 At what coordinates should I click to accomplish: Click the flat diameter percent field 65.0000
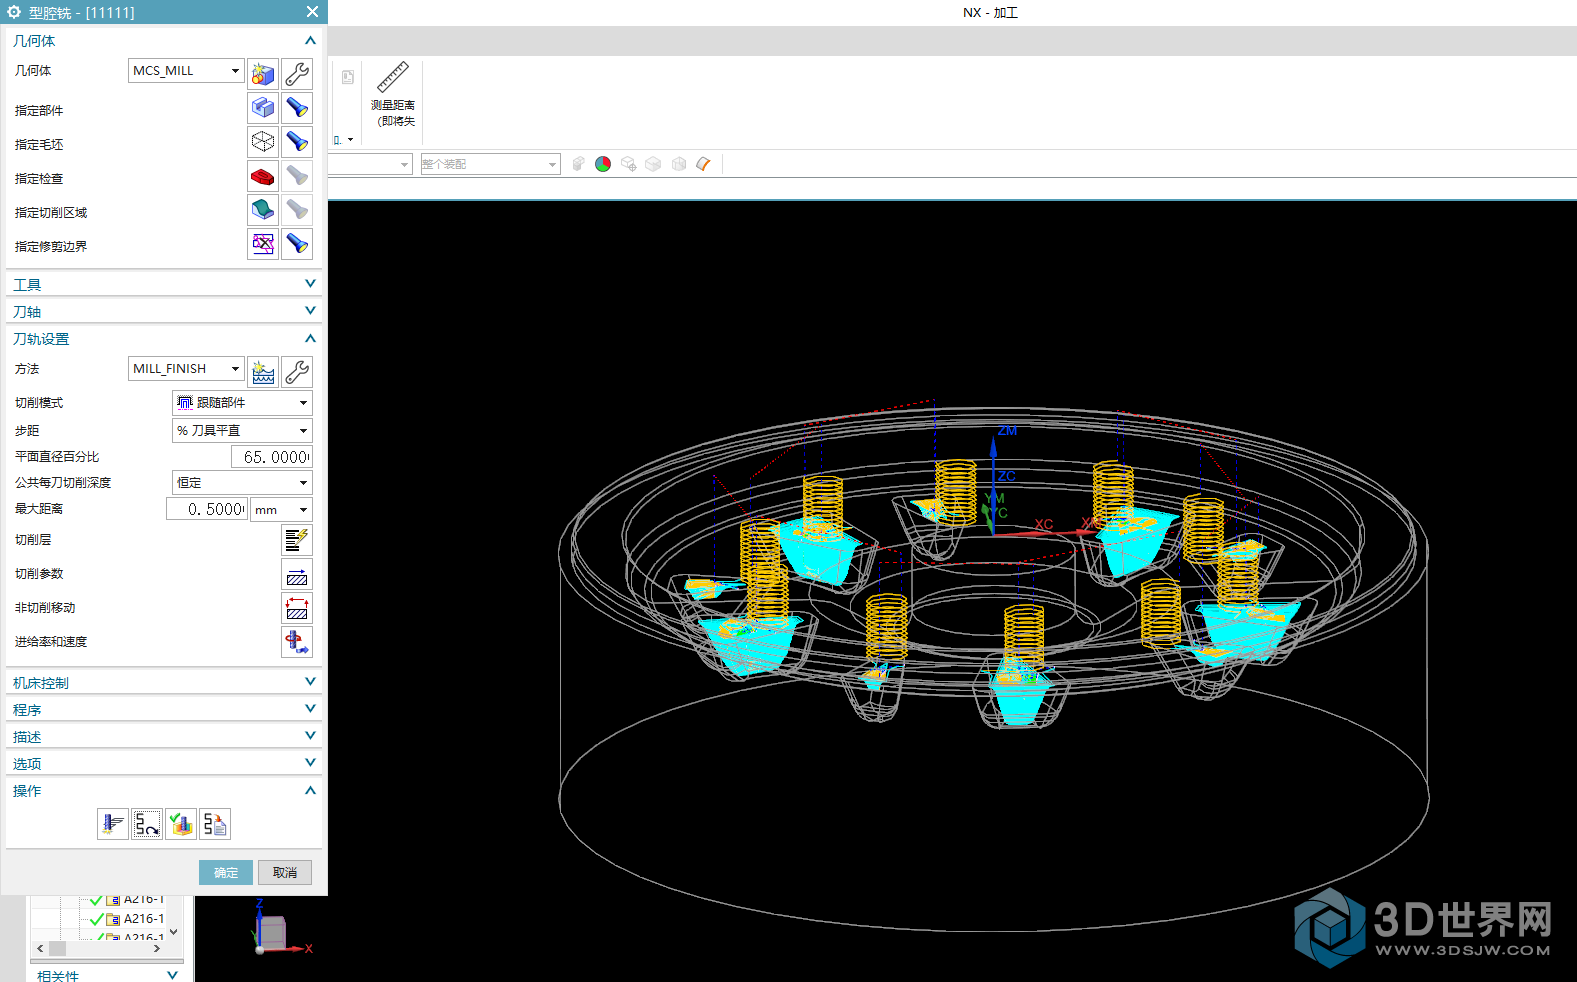(271, 457)
